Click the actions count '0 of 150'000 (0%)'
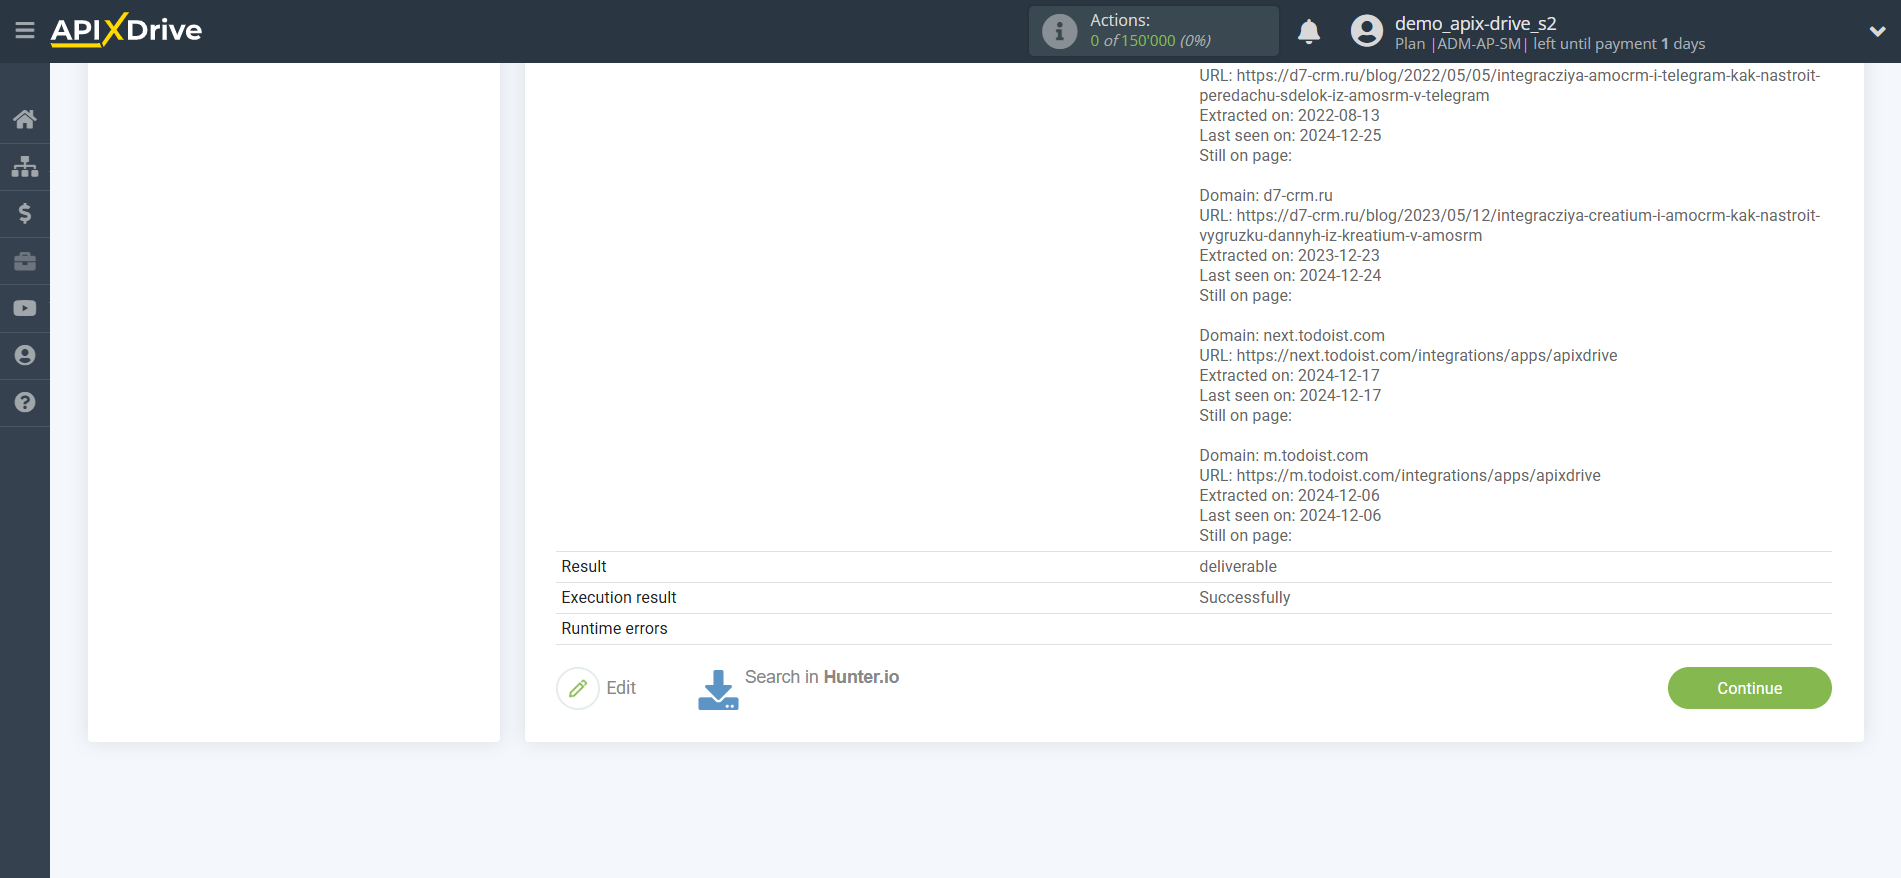This screenshot has height=878, width=1901. click(x=1150, y=41)
